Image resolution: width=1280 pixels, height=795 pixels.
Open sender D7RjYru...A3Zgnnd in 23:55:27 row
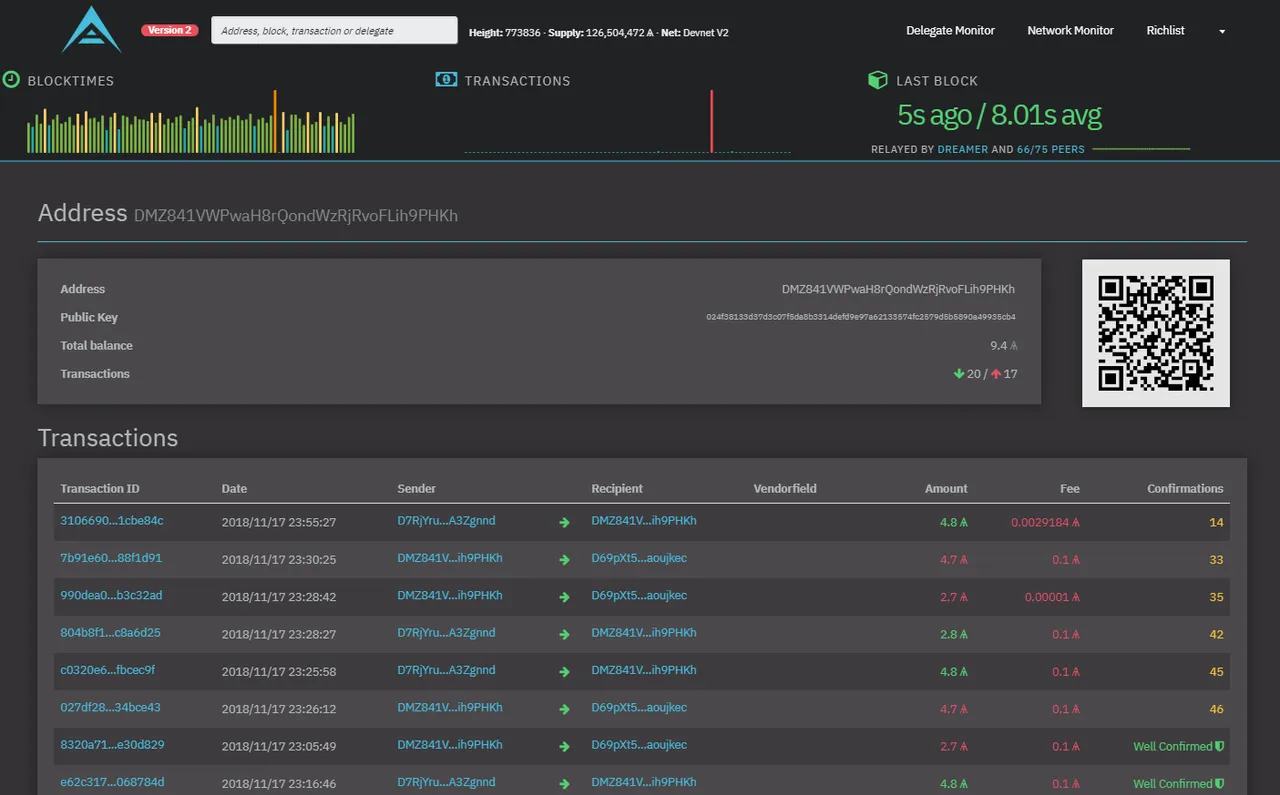(x=446, y=520)
